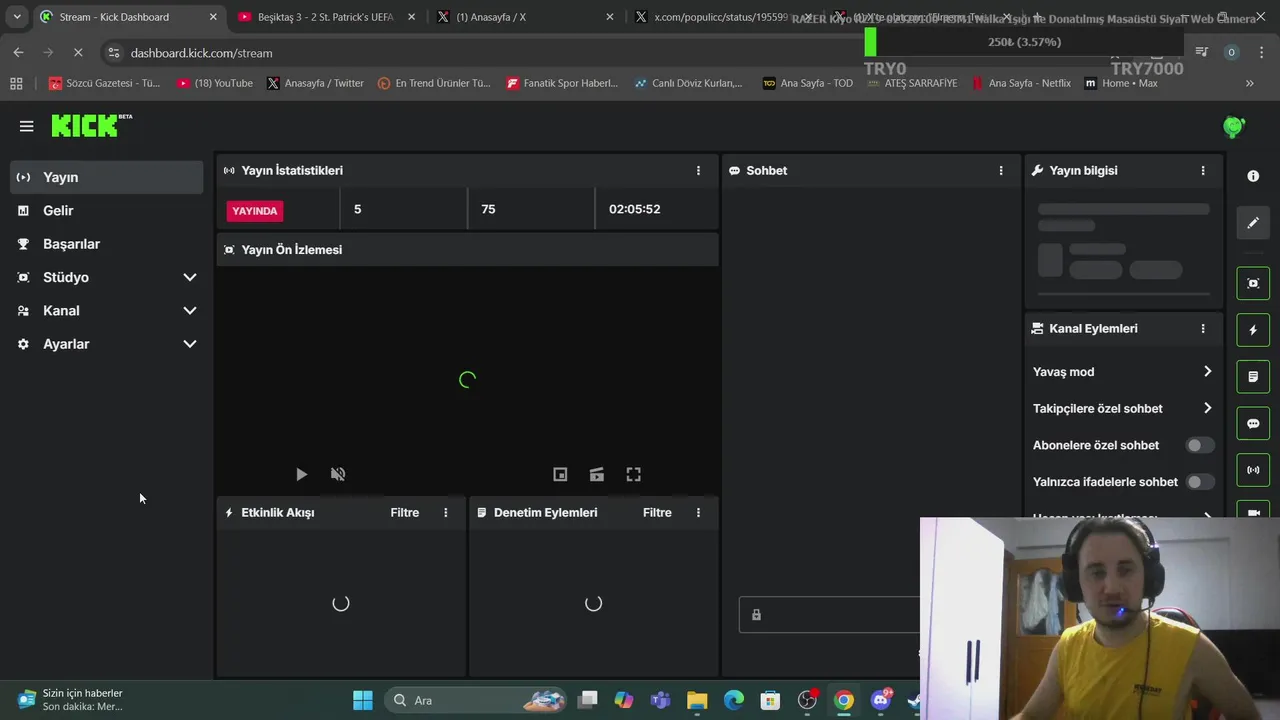1280x720 pixels.
Task: Click the stream uptime 02:05:52
Action: tap(634, 209)
